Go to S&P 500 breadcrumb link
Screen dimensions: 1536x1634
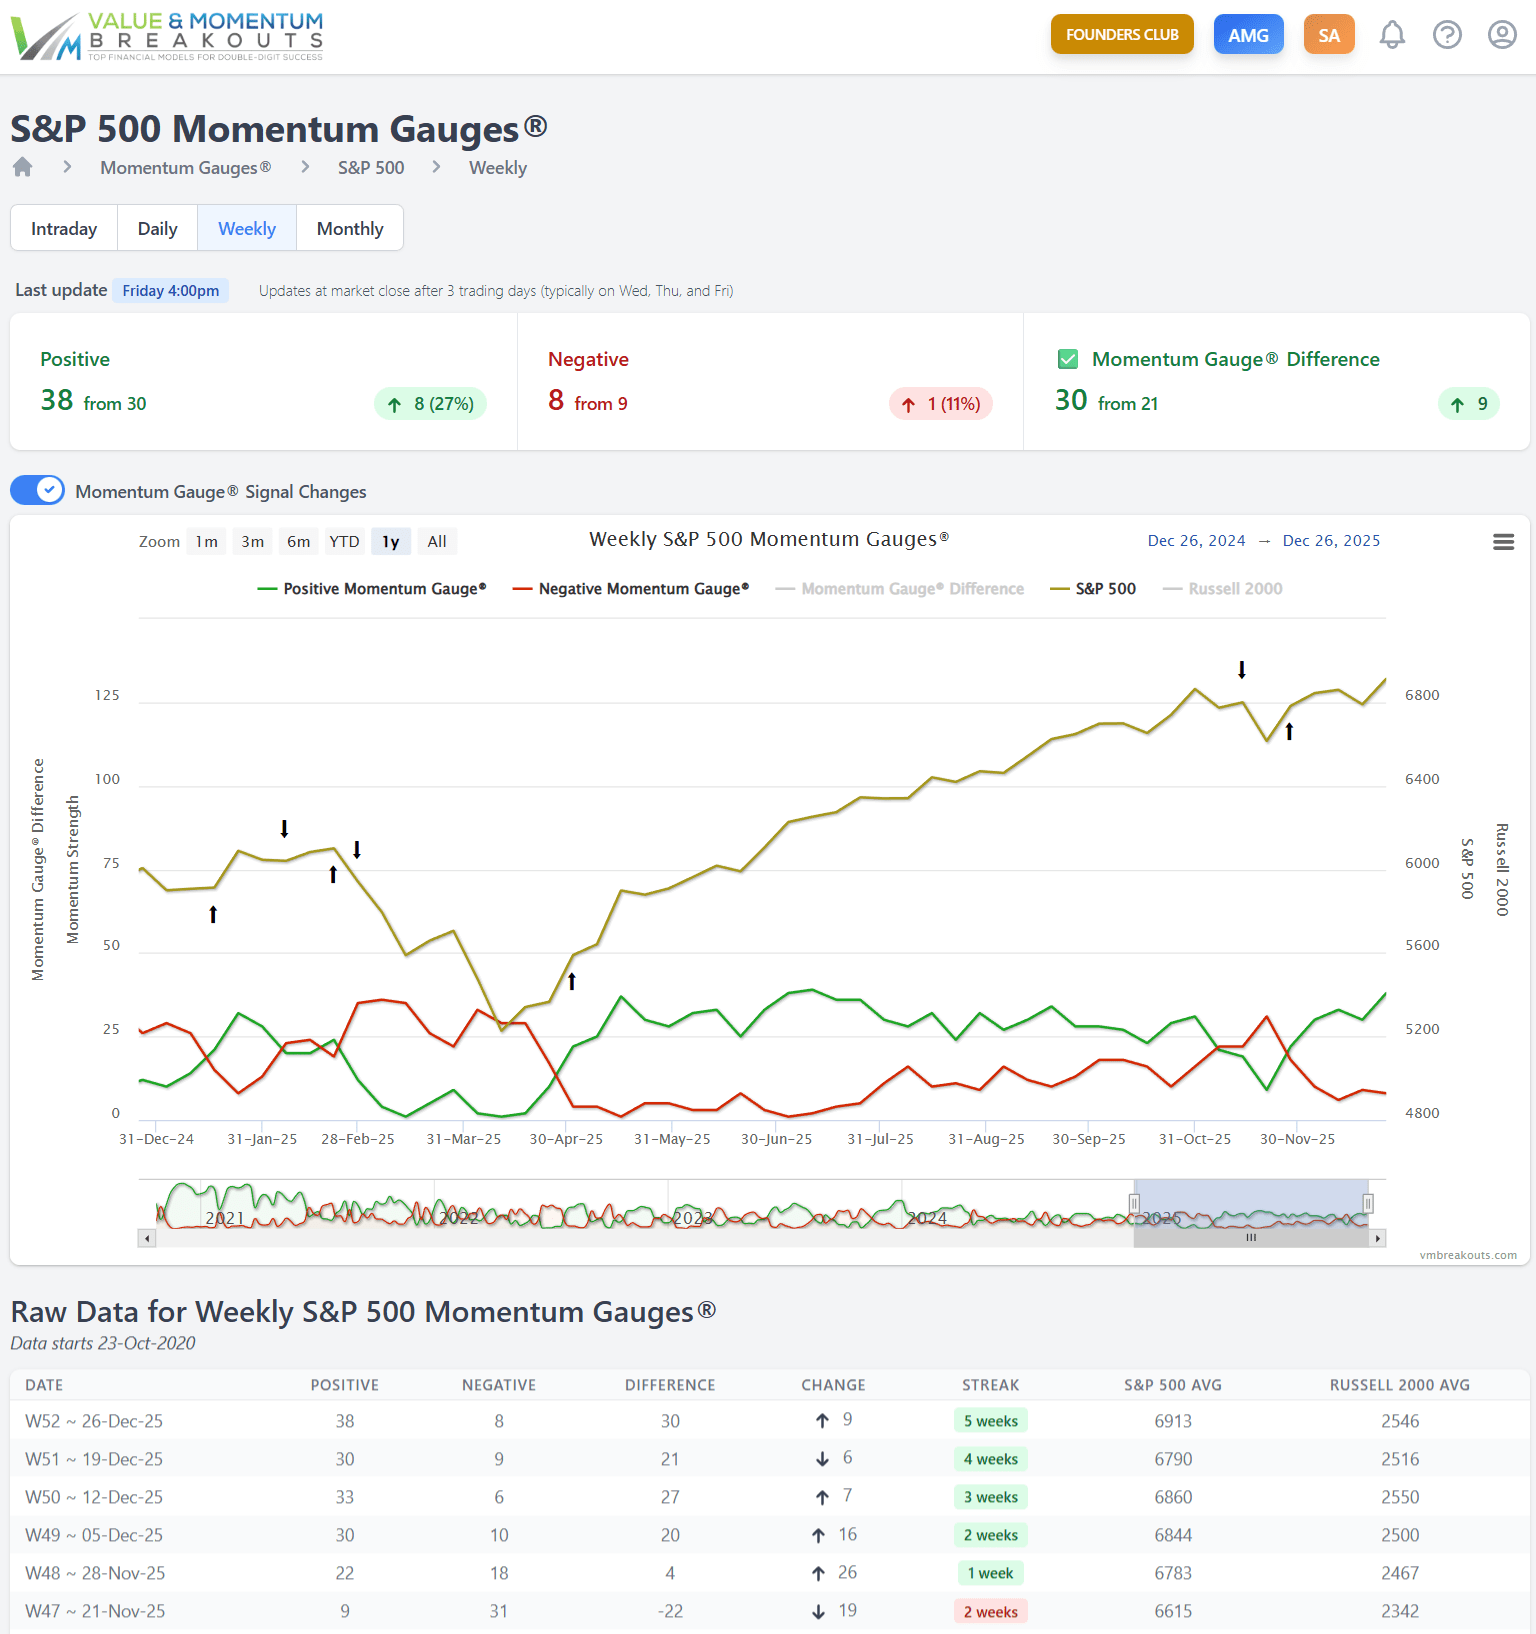[371, 168]
